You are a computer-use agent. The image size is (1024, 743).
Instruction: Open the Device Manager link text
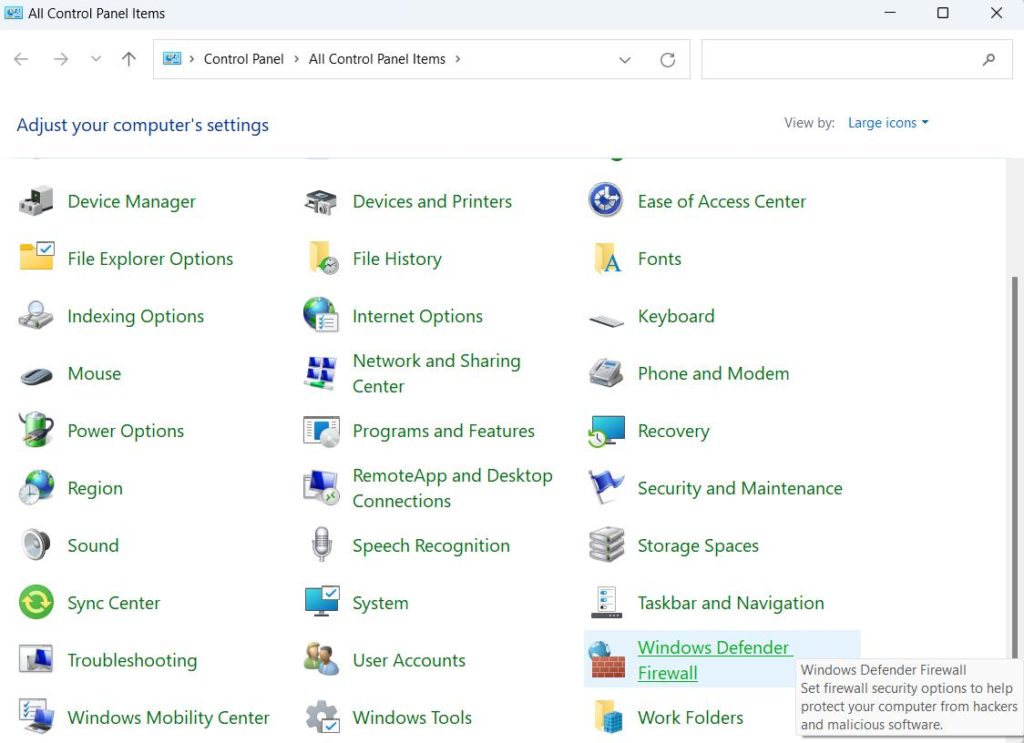click(x=131, y=201)
